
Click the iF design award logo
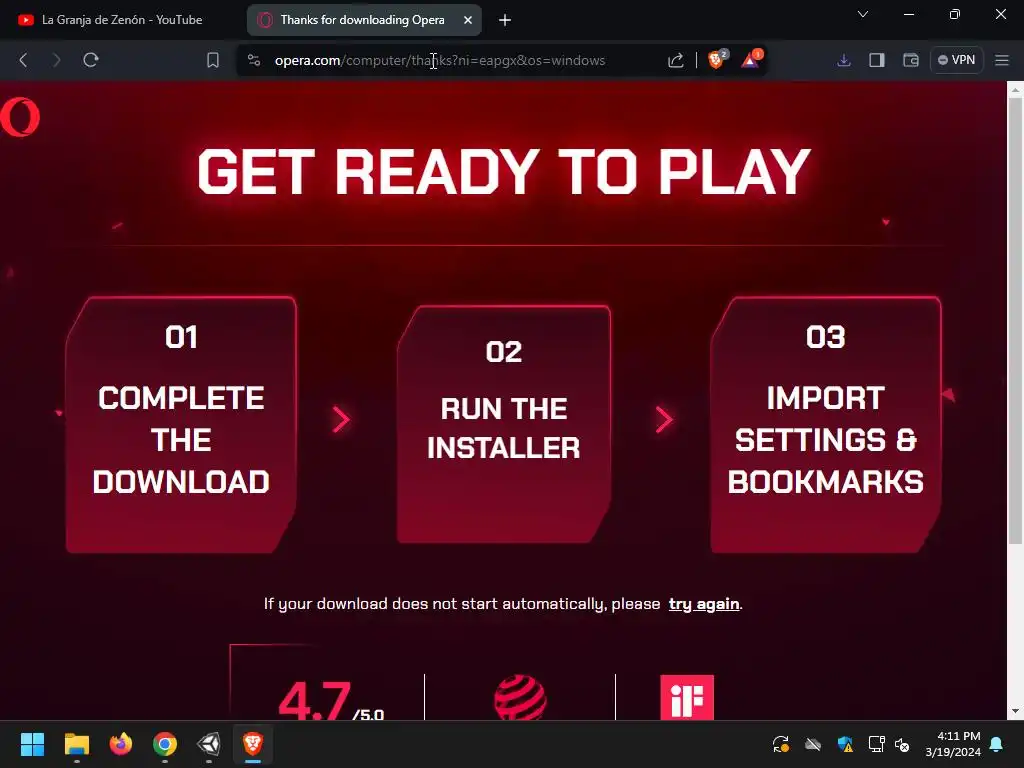click(687, 697)
